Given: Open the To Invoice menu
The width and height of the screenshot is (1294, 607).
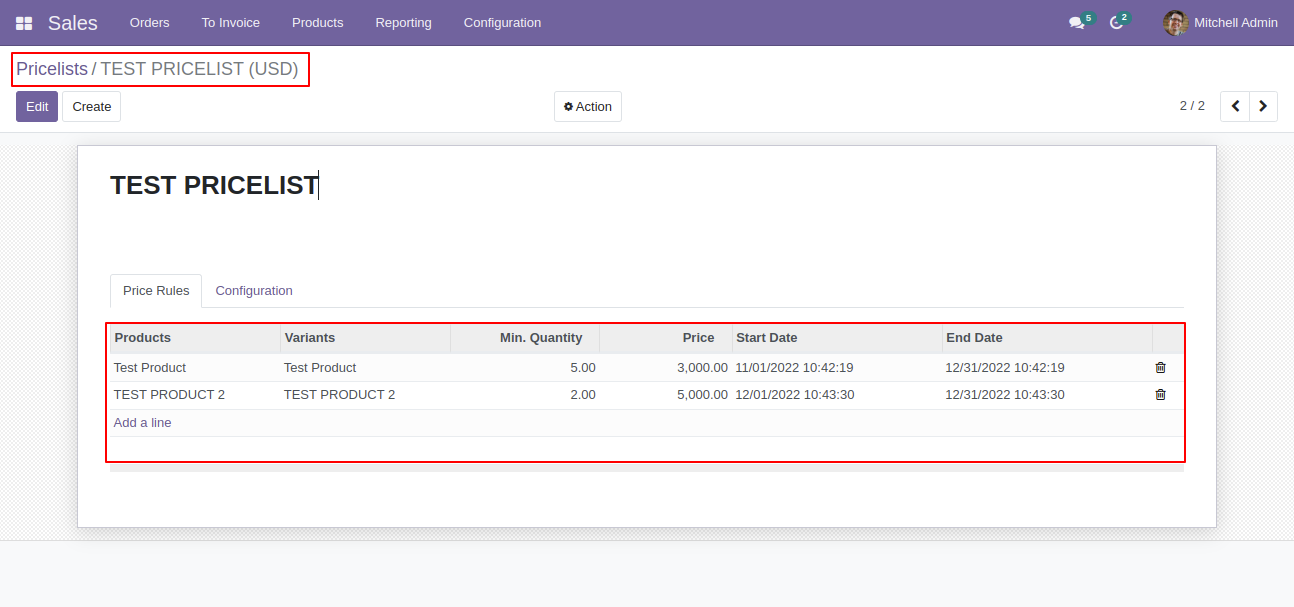Looking at the screenshot, I should 230,22.
